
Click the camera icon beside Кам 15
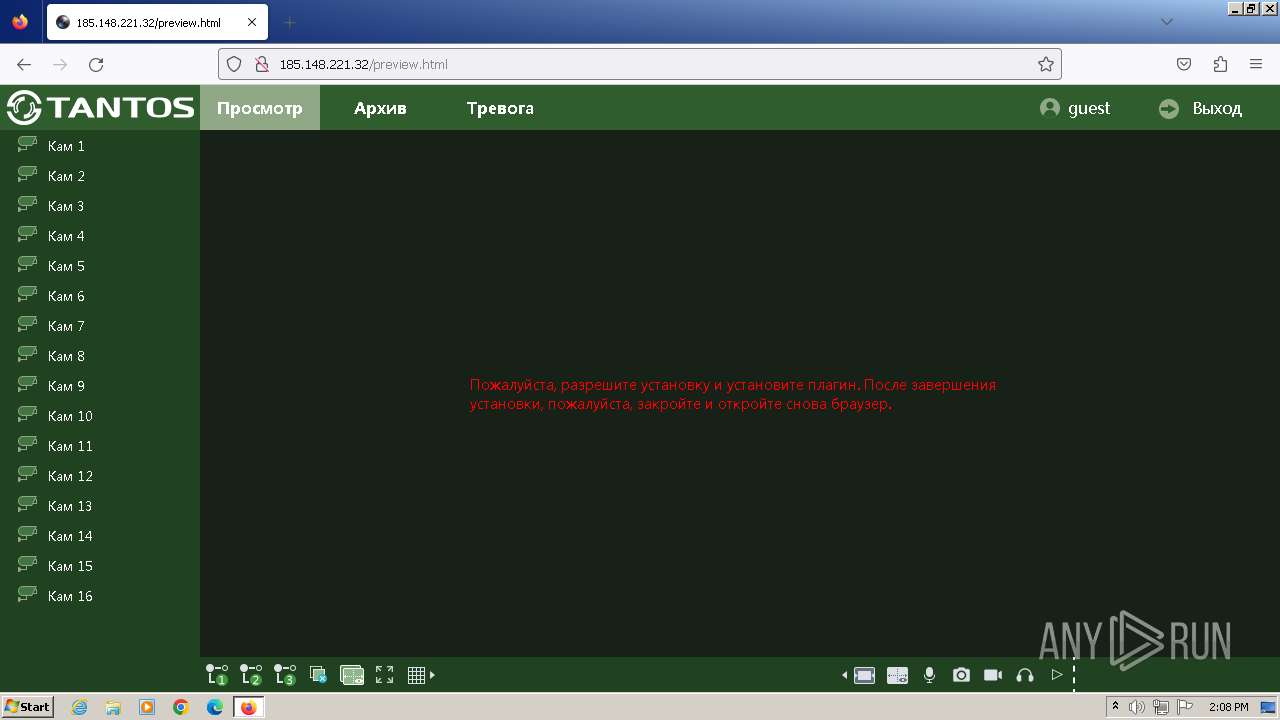[27, 565]
